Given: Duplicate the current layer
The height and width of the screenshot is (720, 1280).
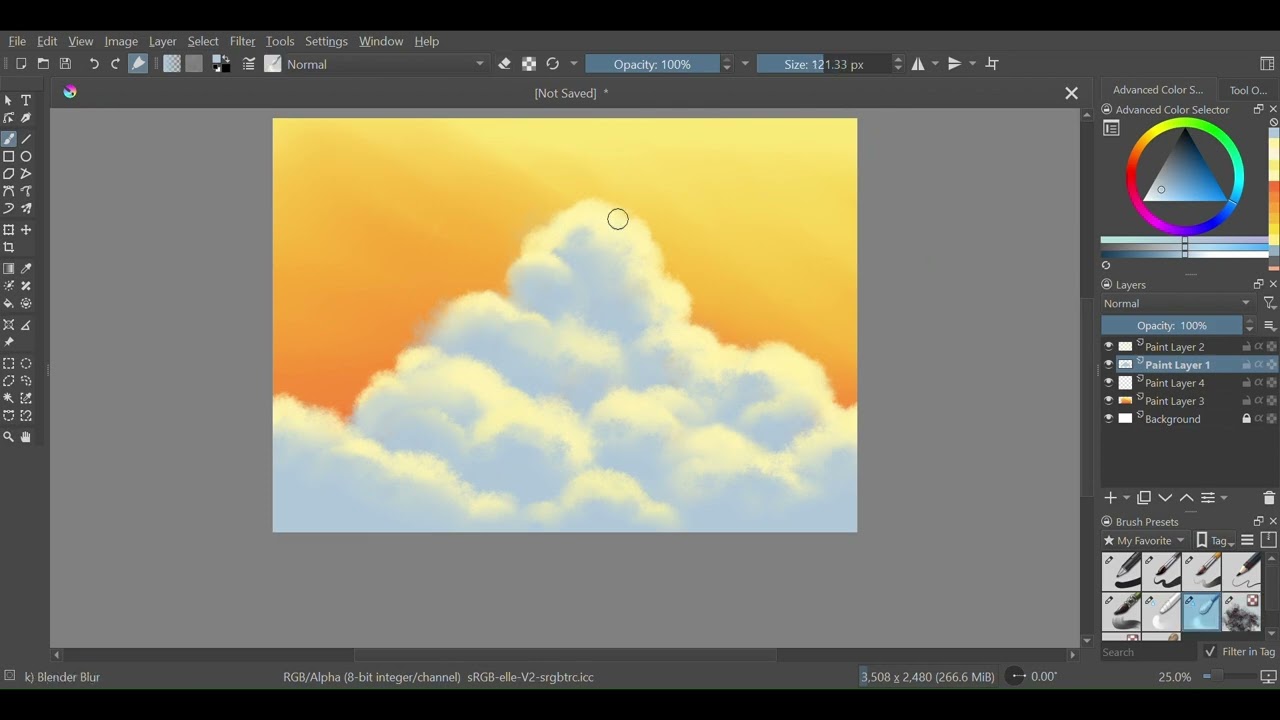Looking at the screenshot, I should 1144,498.
